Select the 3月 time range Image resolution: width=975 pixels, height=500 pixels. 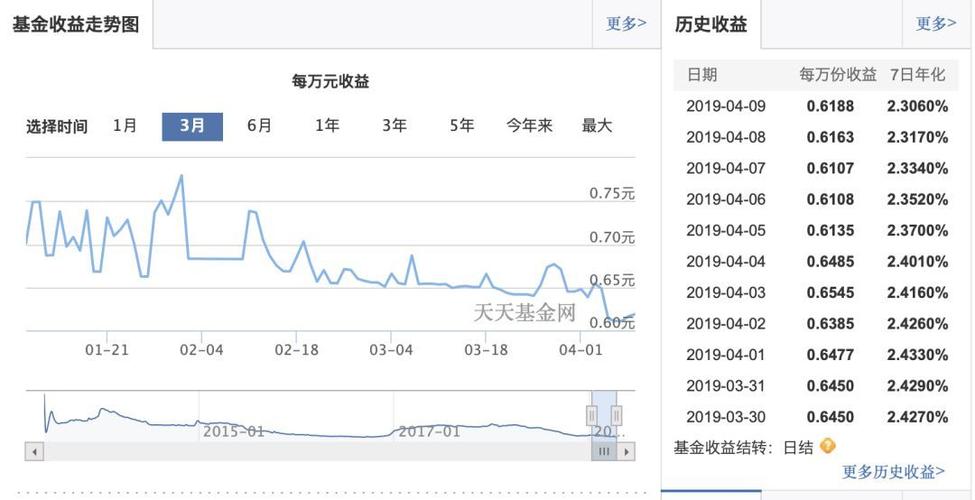click(x=192, y=125)
